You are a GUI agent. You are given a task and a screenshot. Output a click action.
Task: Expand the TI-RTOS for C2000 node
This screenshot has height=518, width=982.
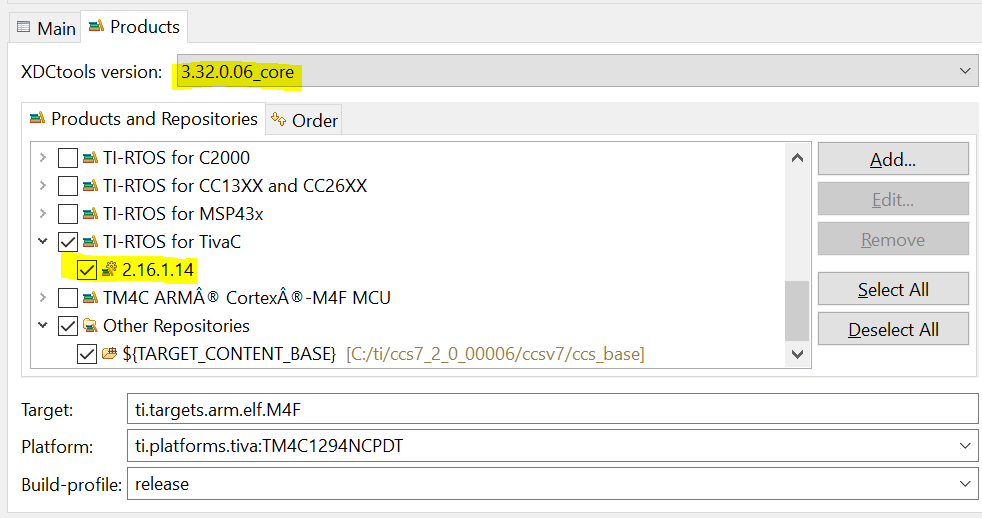pyautogui.click(x=43, y=157)
